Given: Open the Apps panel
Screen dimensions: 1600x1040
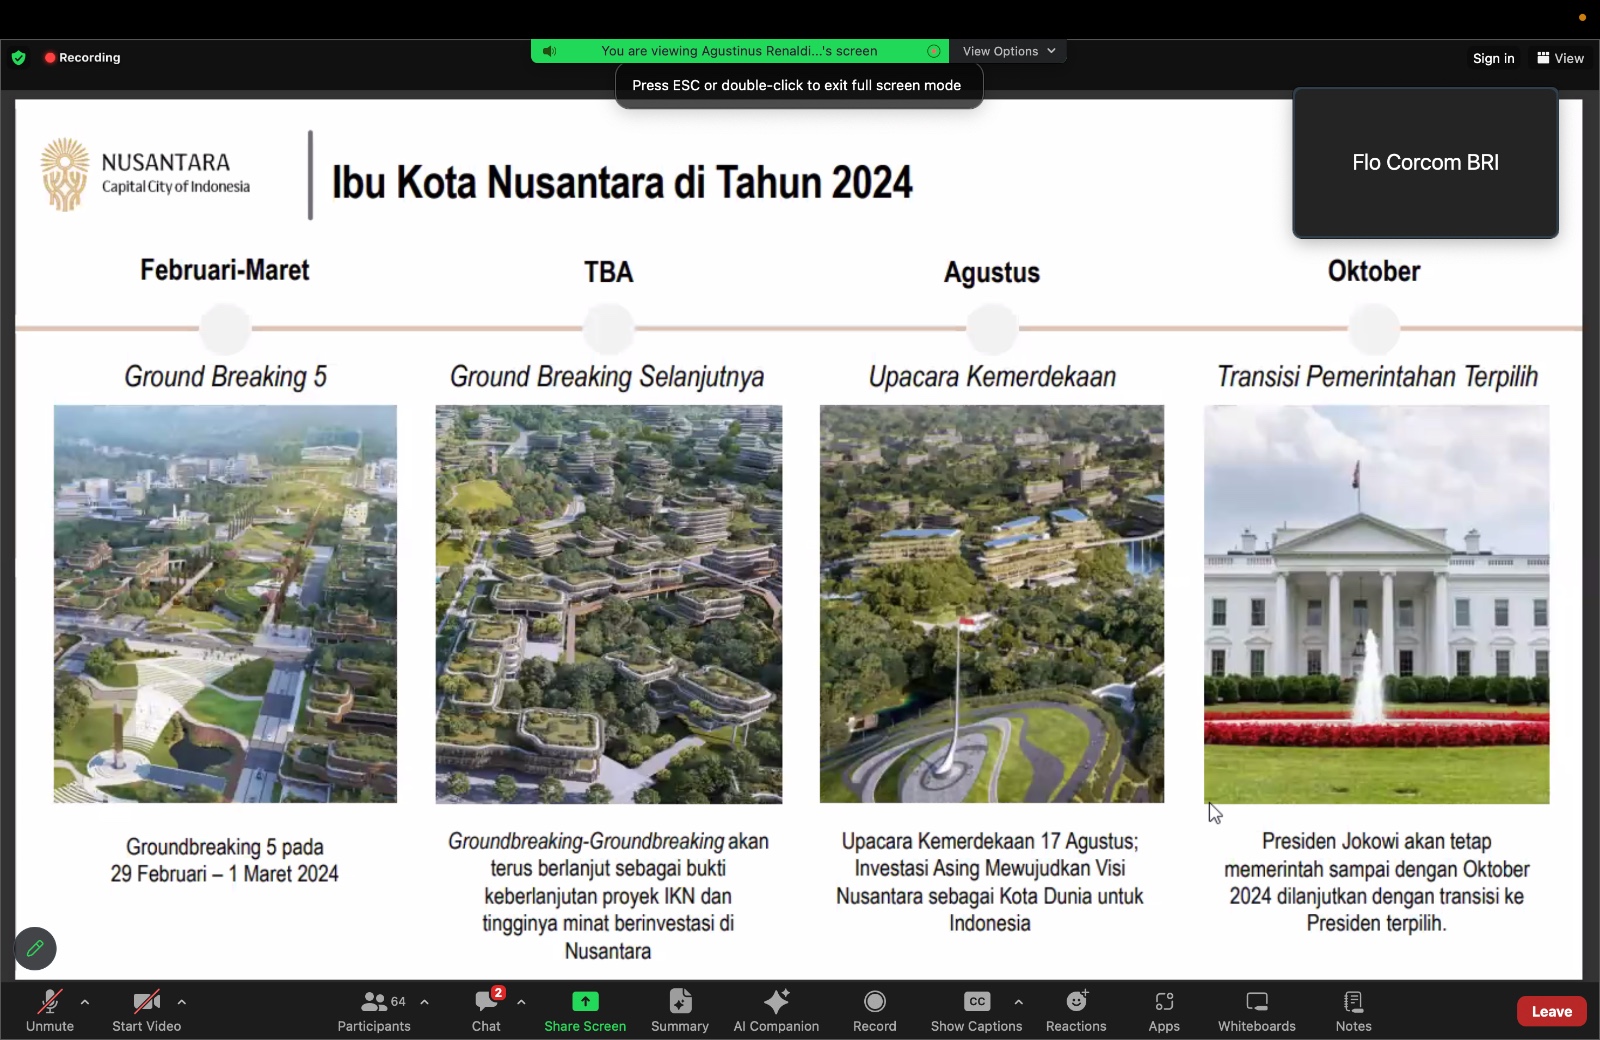Looking at the screenshot, I should (x=1164, y=1010).
